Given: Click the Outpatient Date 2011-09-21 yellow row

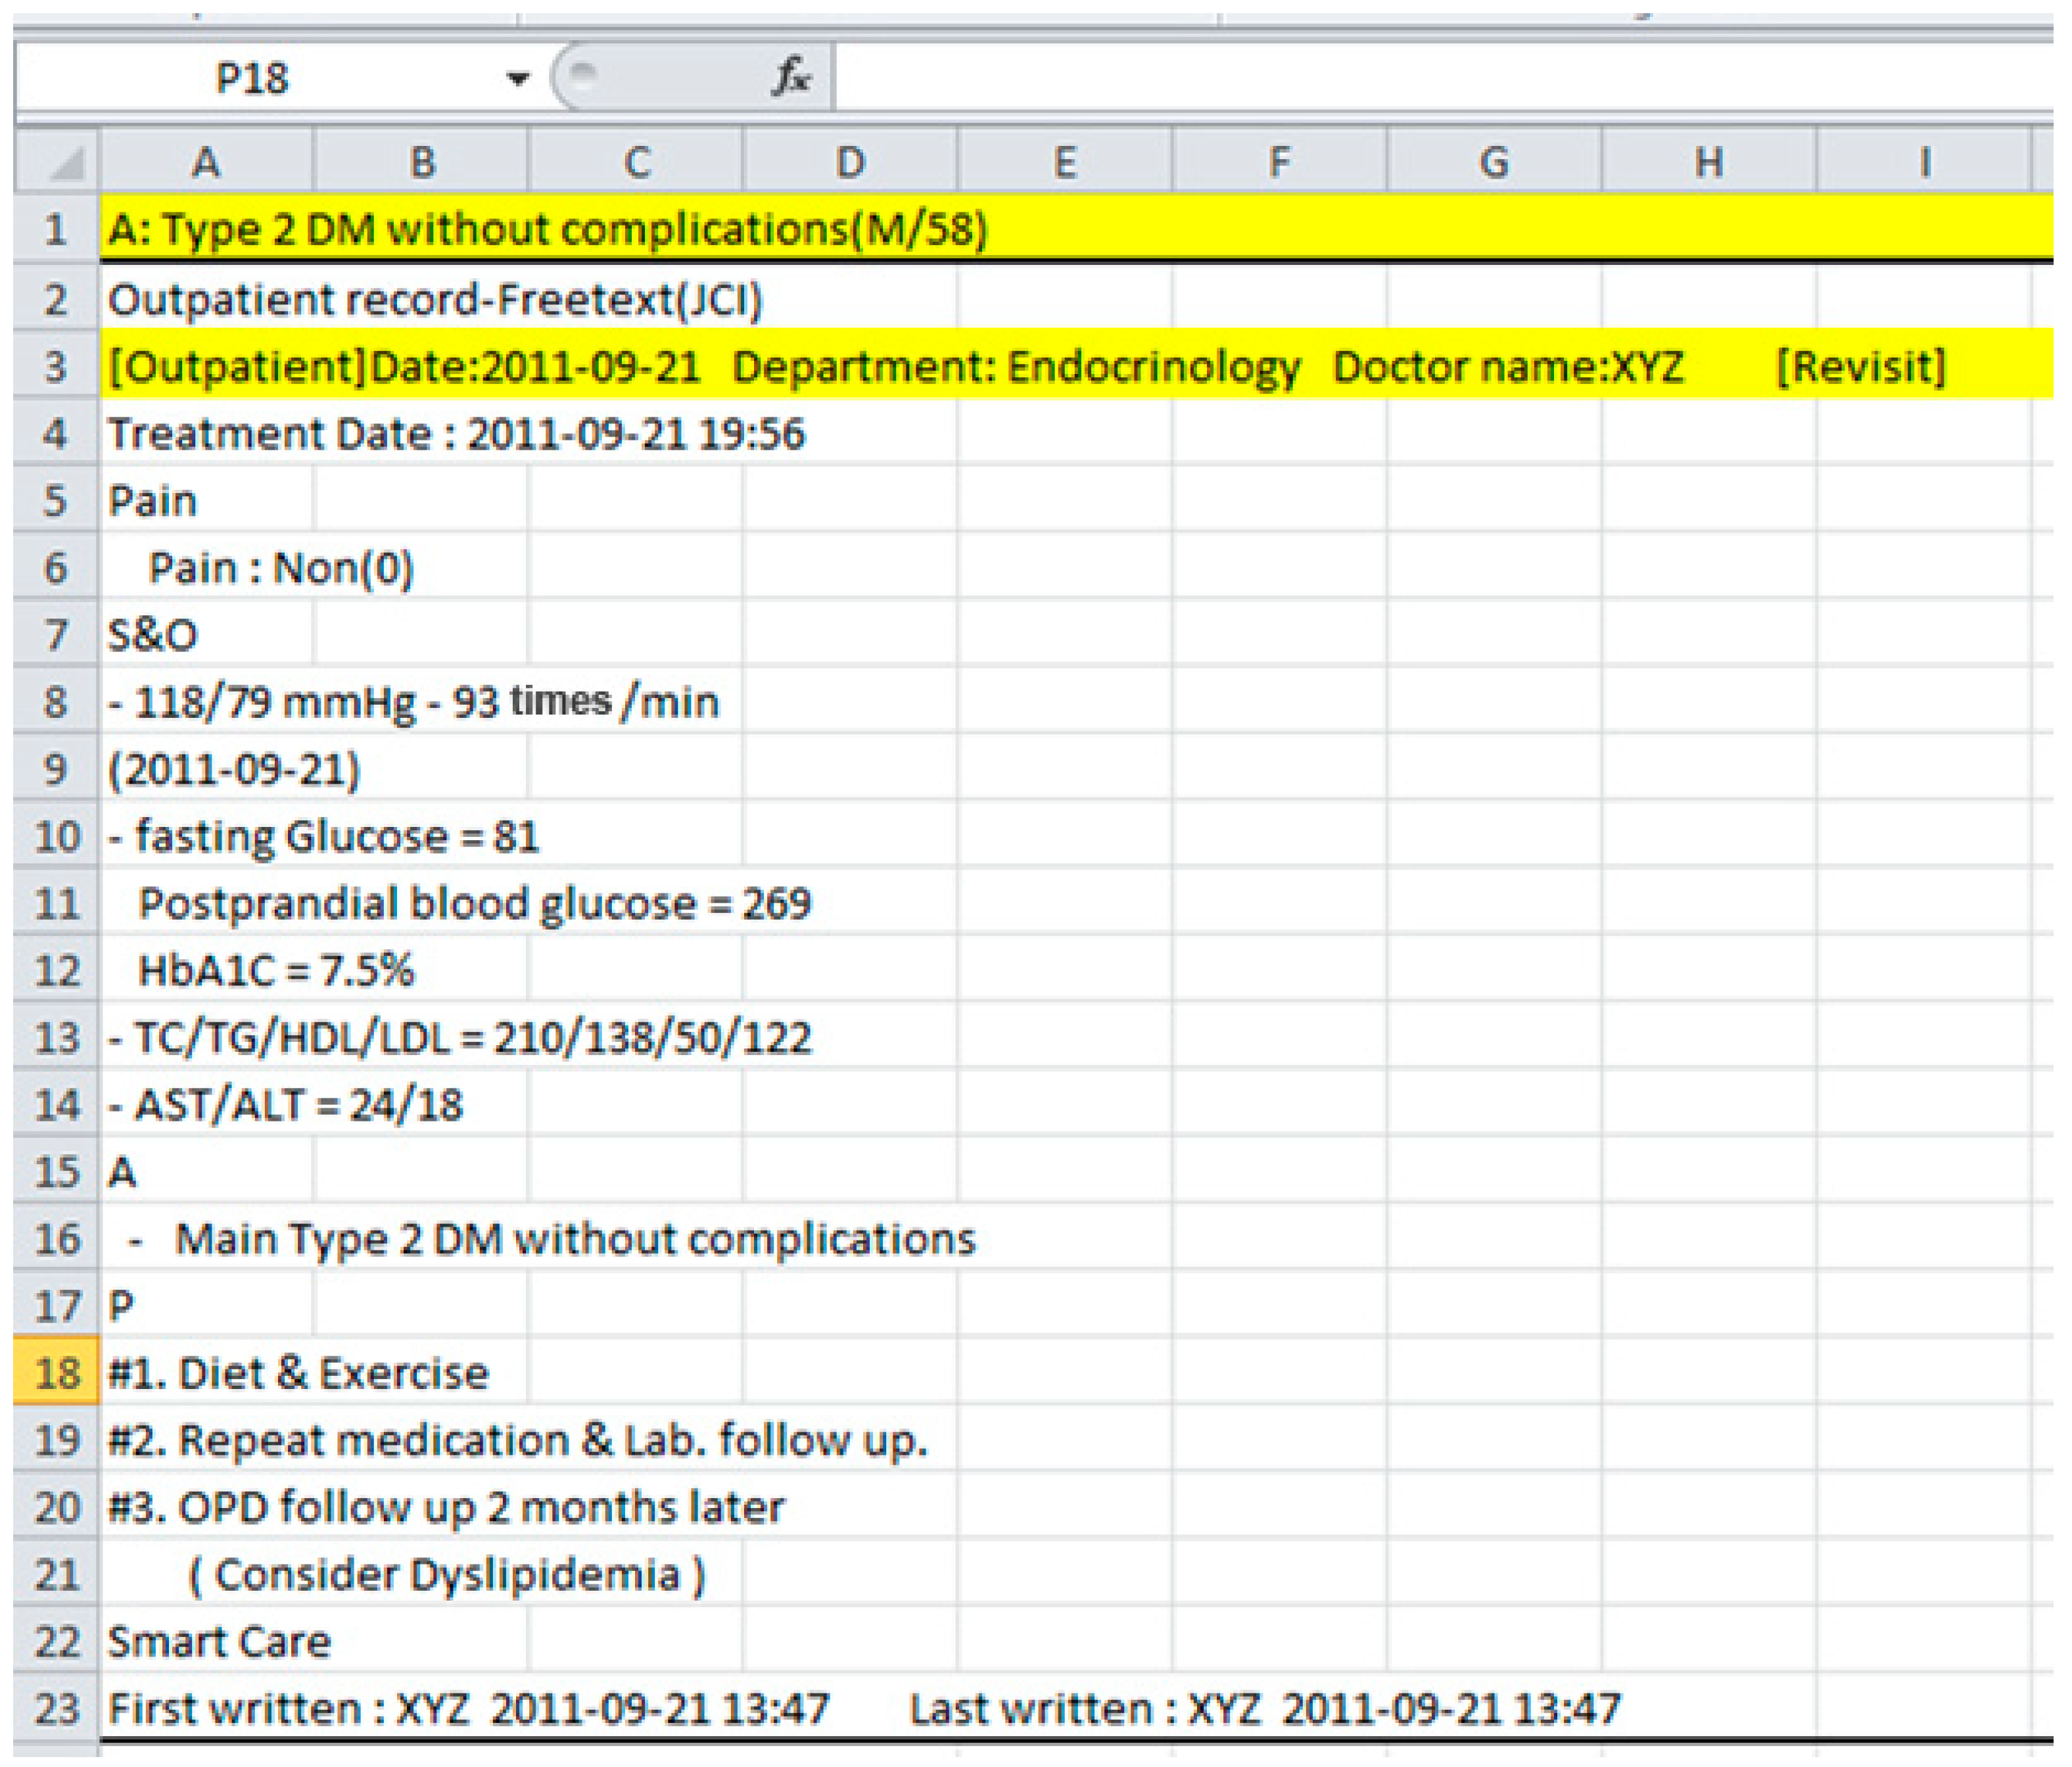Looking at the screenshot, I should [206, 367].
